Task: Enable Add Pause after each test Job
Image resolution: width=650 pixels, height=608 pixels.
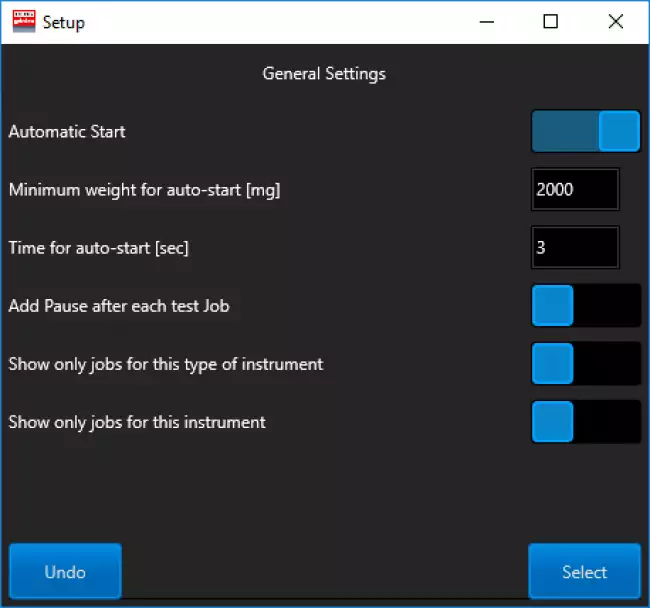Action: [x=585, y=306]
